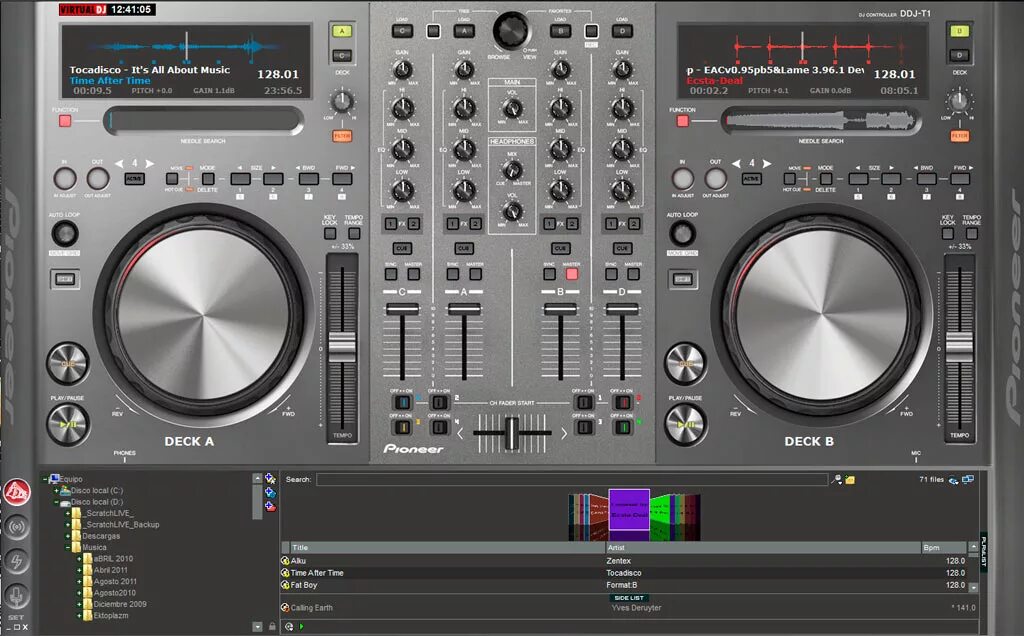The width and height of the screenshot is (1024, 636).
Task: Open search options magnifier icon
Action: pos(837,480)
